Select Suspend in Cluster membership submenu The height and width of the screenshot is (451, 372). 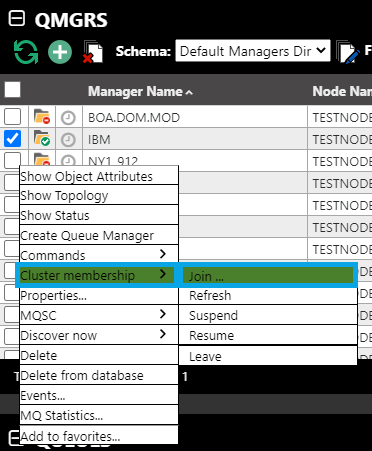click(x=268, y=315)
